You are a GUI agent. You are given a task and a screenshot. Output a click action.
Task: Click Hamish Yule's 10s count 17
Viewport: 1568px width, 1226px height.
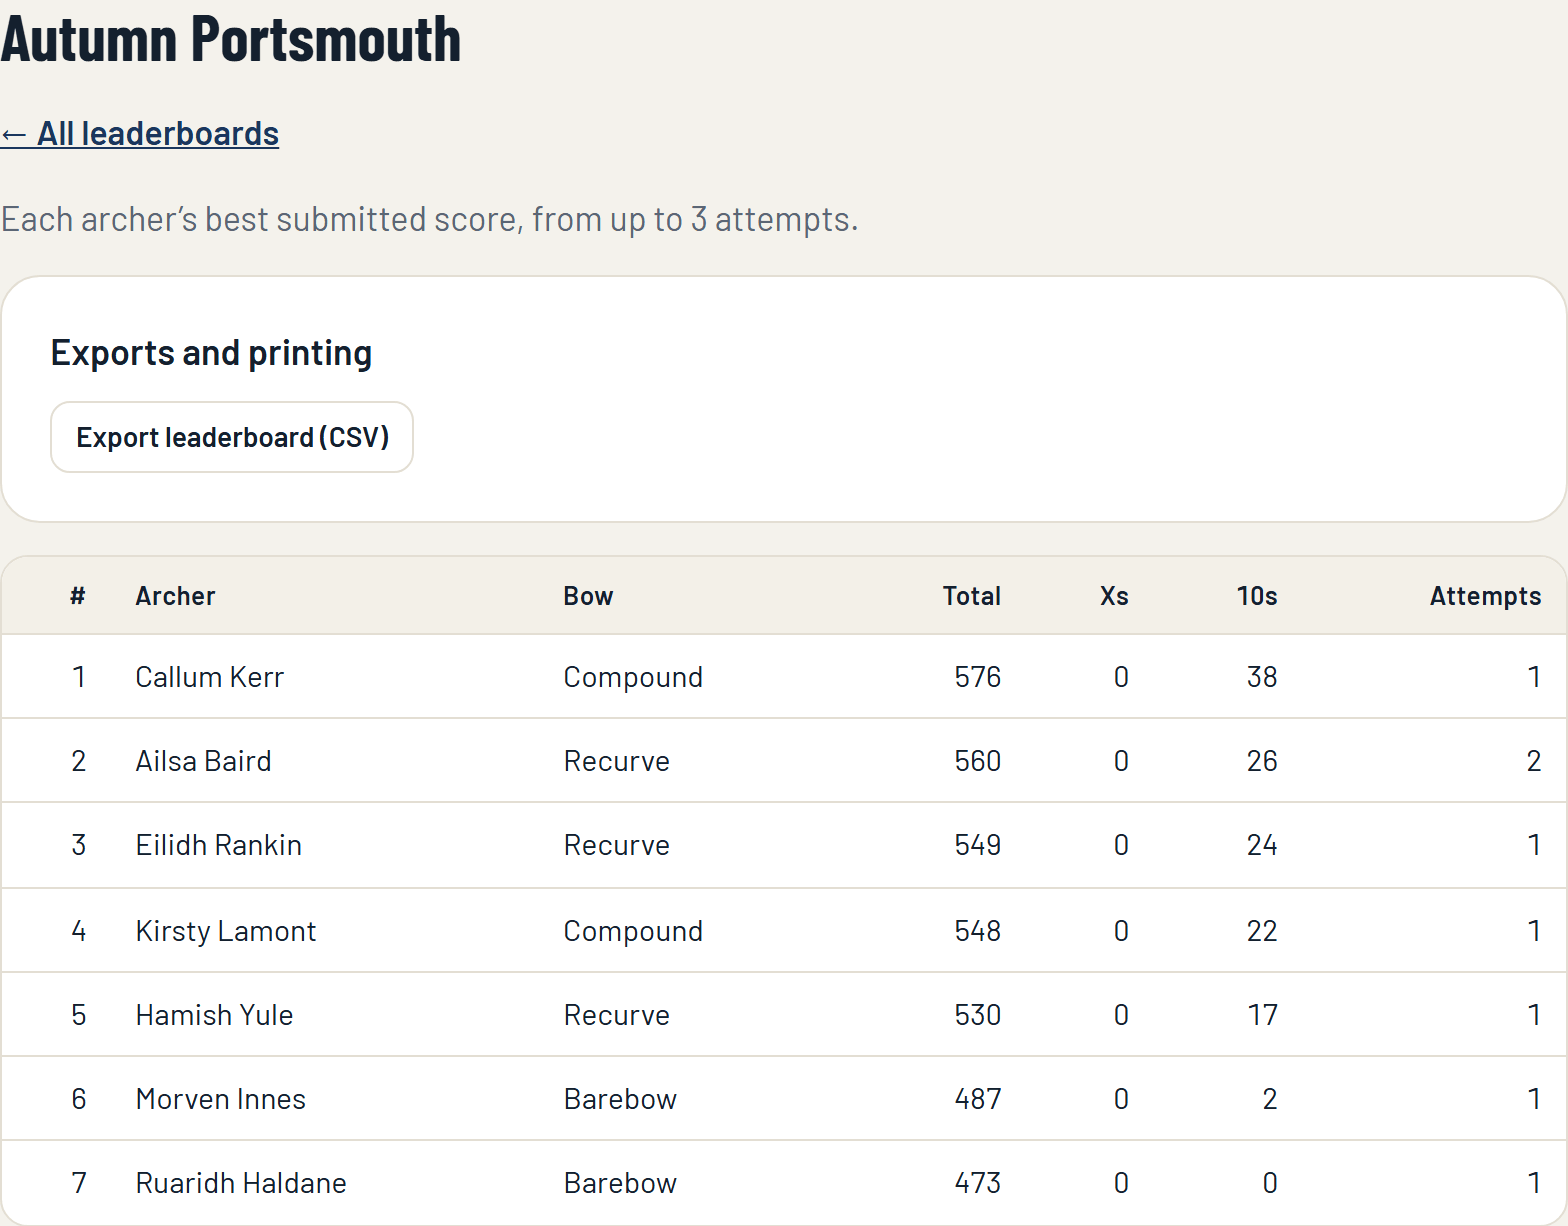pos(1262,1015)
